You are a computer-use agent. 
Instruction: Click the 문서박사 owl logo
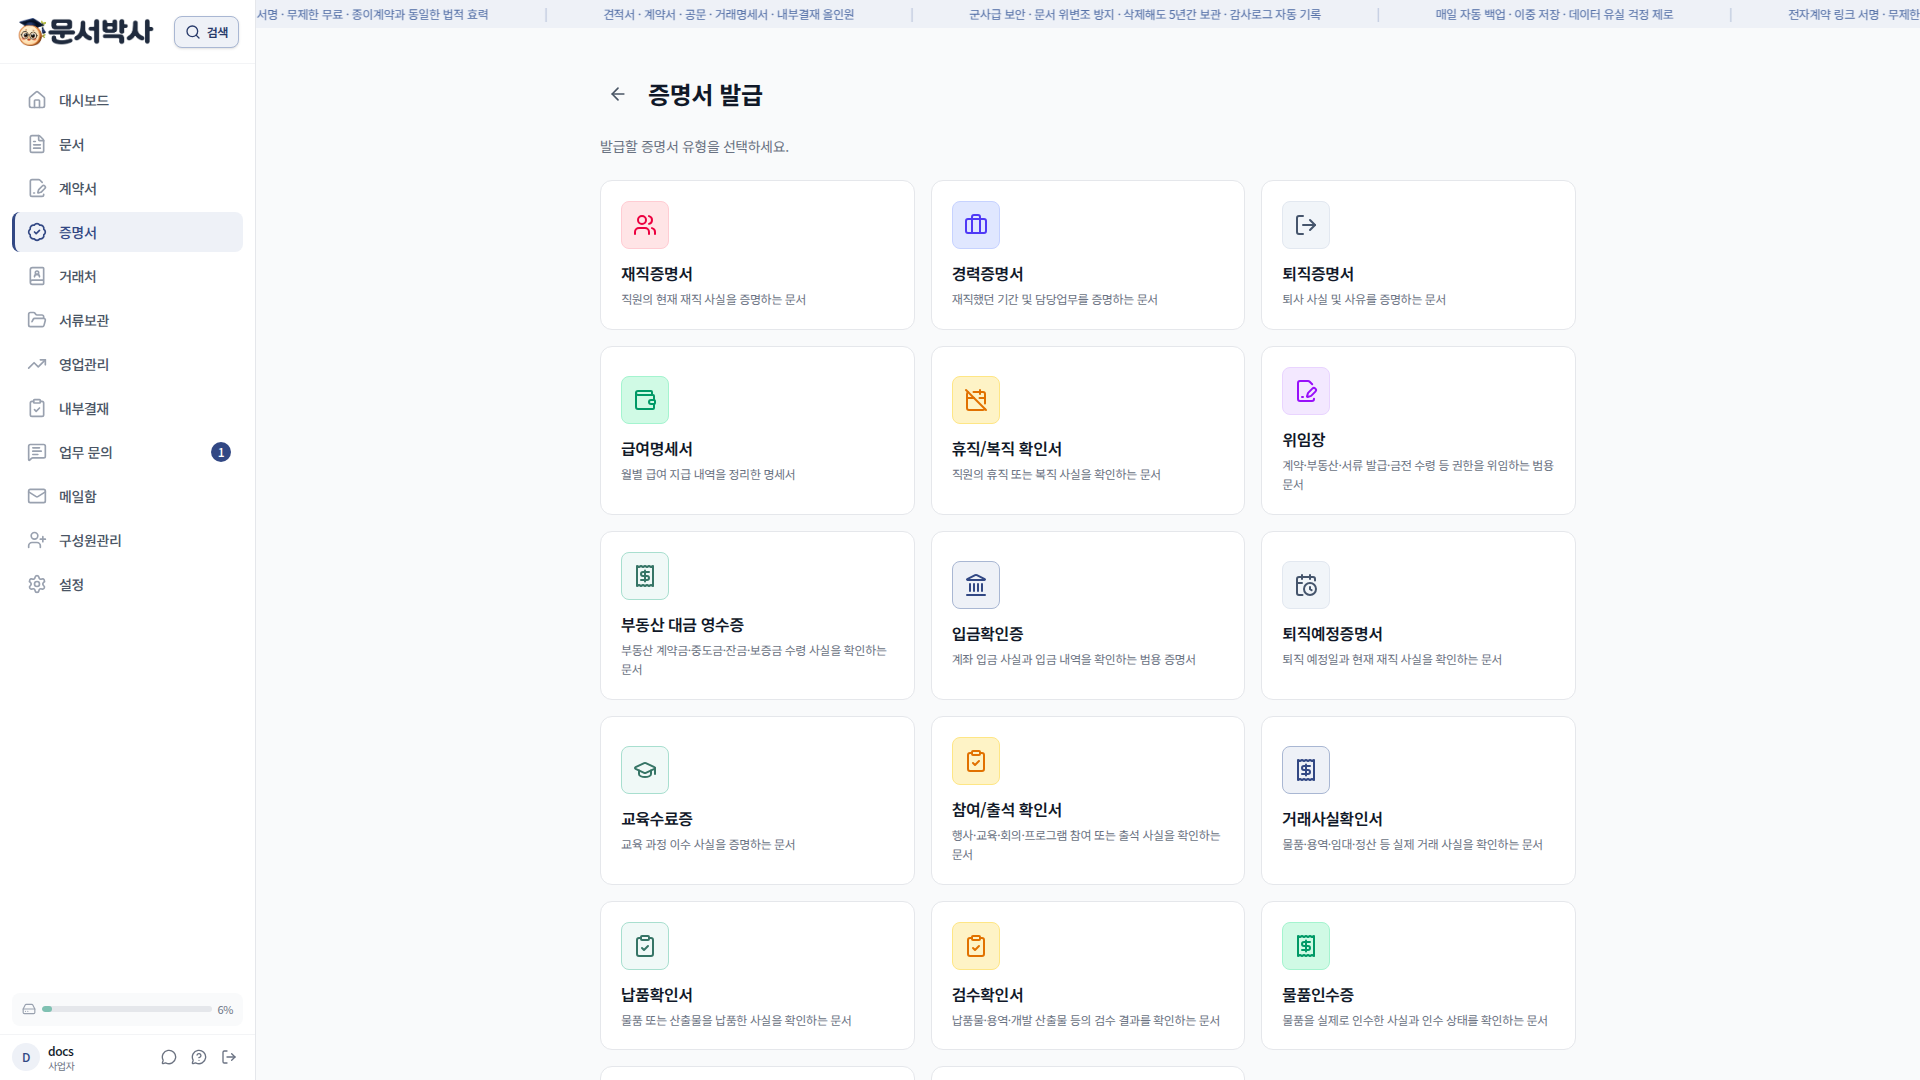[x=86, y=32]
